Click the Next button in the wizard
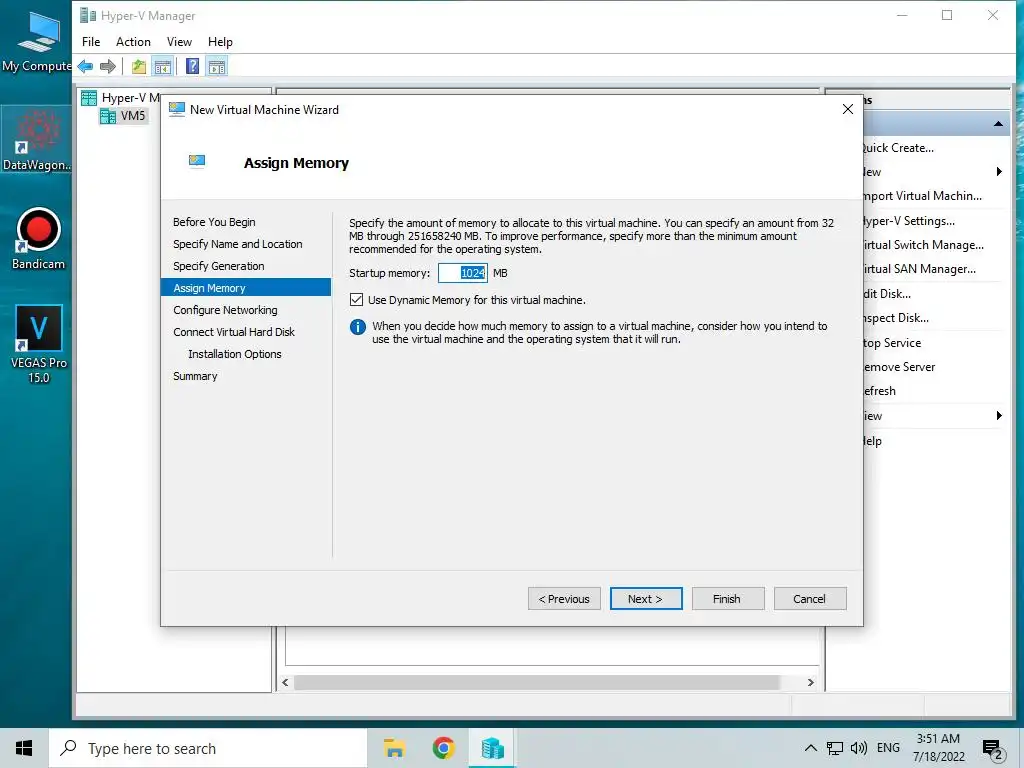The image size is (1024, 768). (x=646, y=599)
